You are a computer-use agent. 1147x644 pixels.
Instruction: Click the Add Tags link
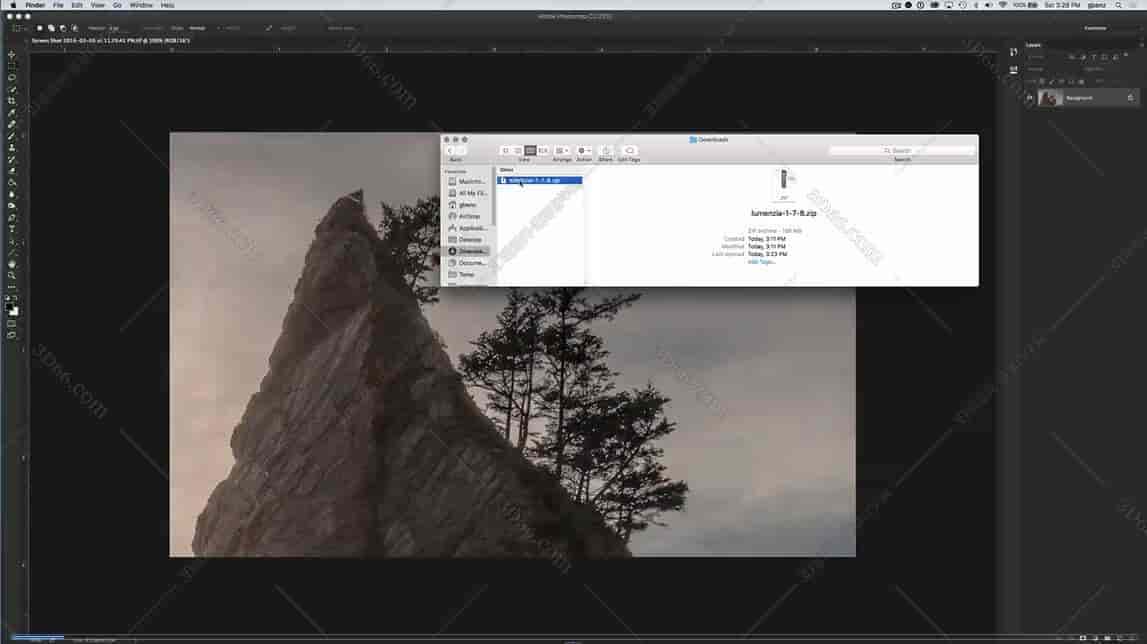761,262
